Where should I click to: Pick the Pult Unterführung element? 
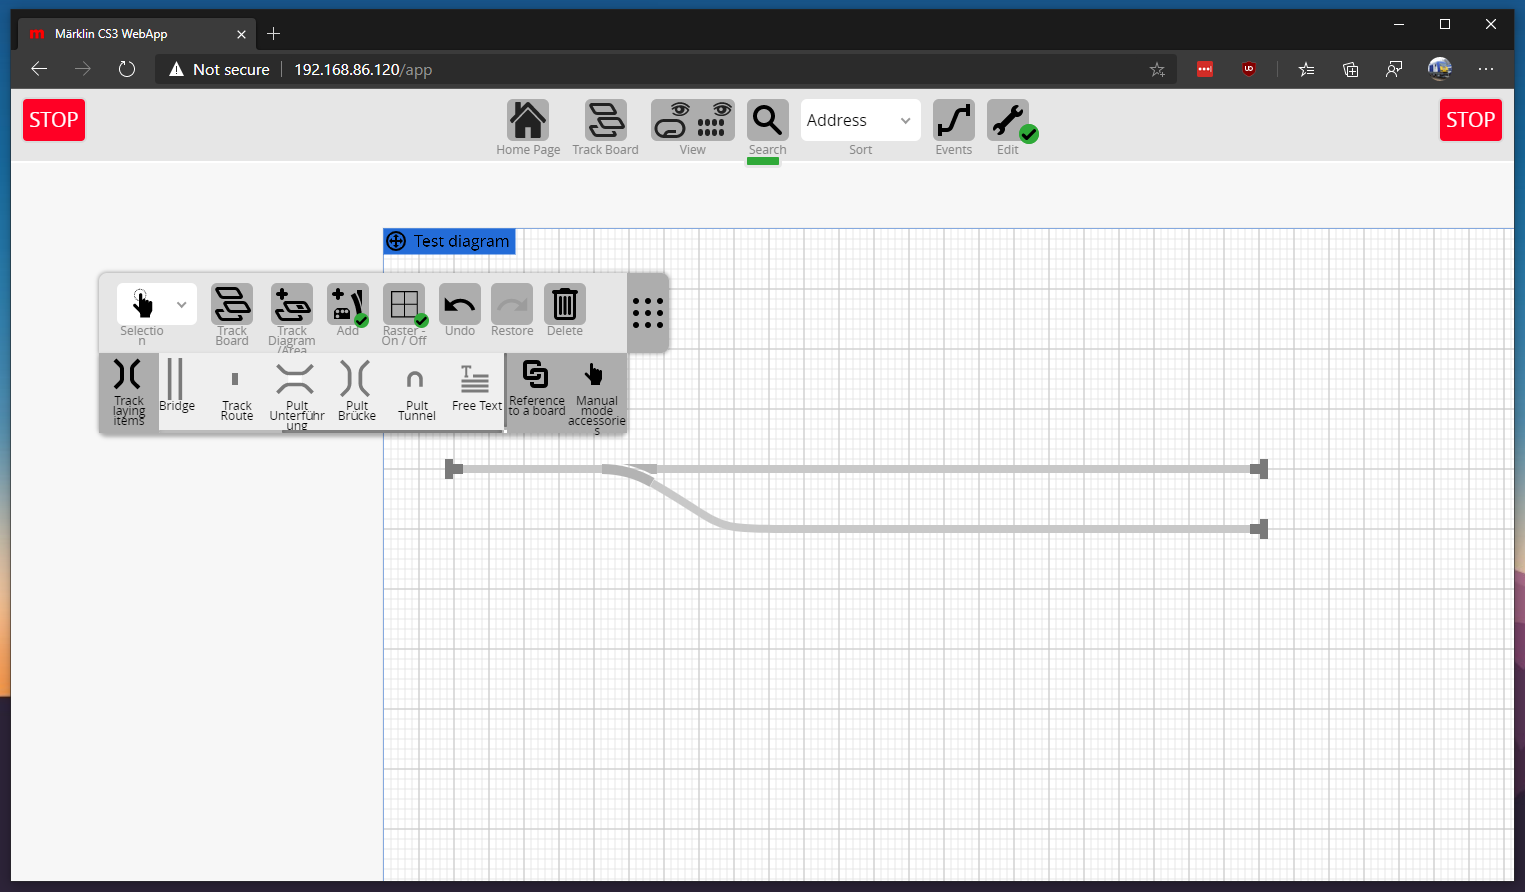click(x=296, y=394)
